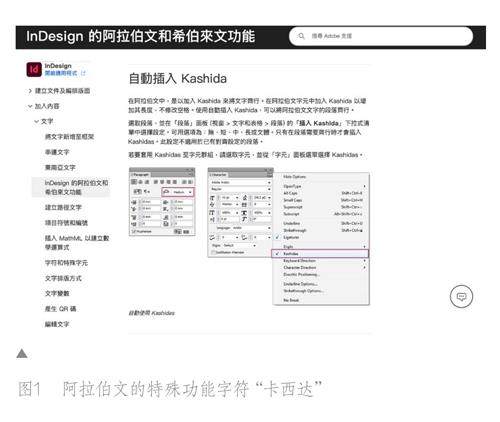Click the InDesign app logo icon

click(x=34, y=69)
